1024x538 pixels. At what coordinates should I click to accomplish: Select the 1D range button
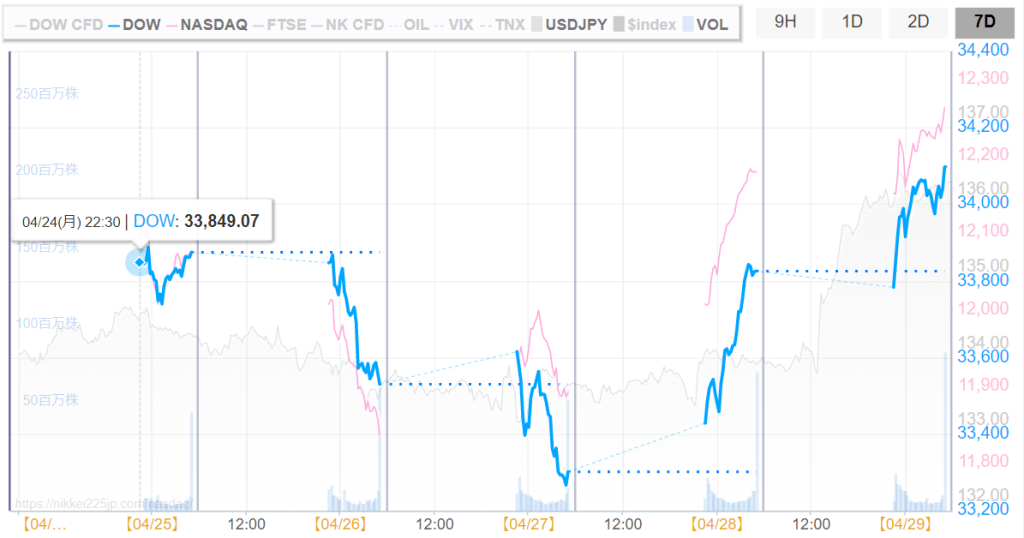click(852, 22)
